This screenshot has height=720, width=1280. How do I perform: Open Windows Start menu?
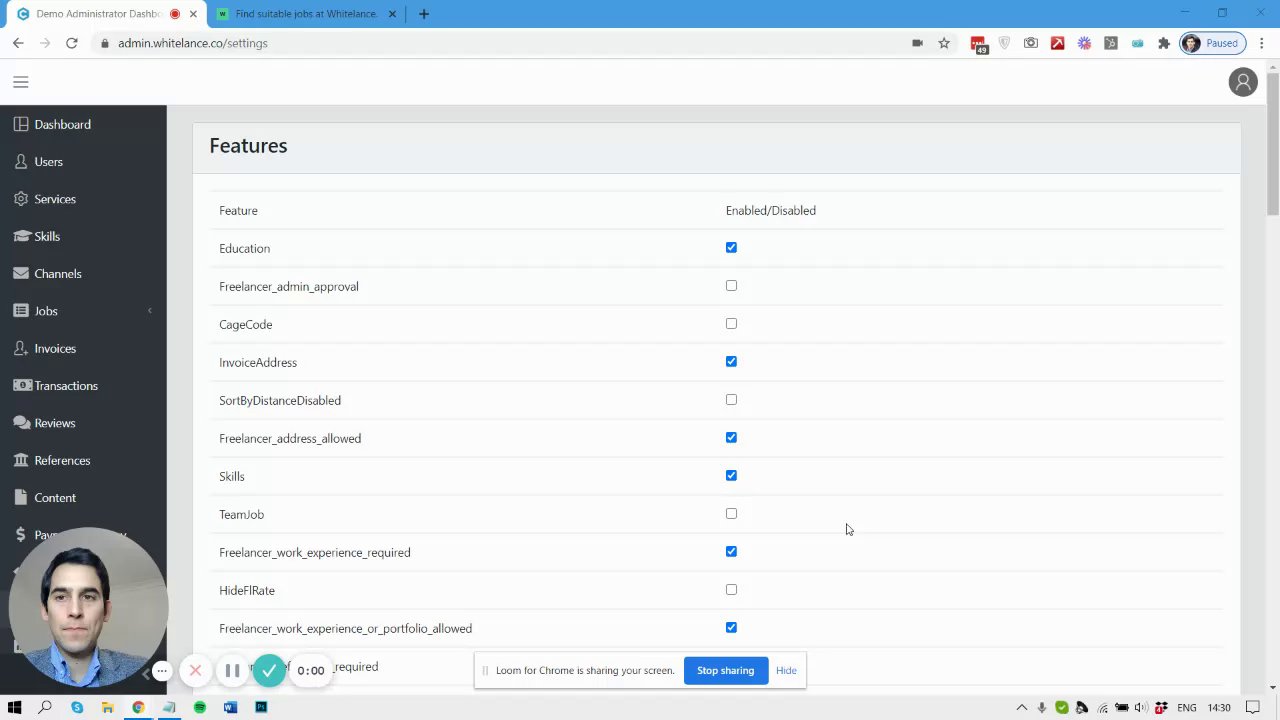14,707
